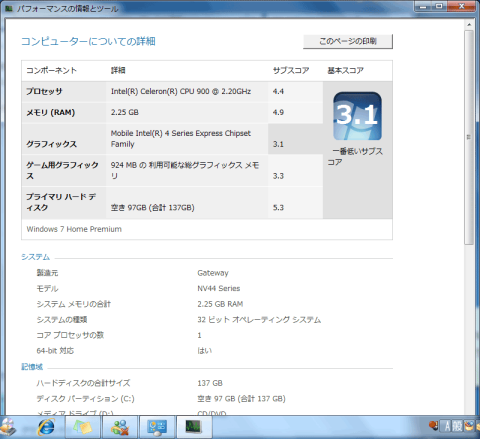This screenshot has height=439, width=480.
Task: Click '空き 97 GB (合計 137 GB)' partition value
Action: 241,399
